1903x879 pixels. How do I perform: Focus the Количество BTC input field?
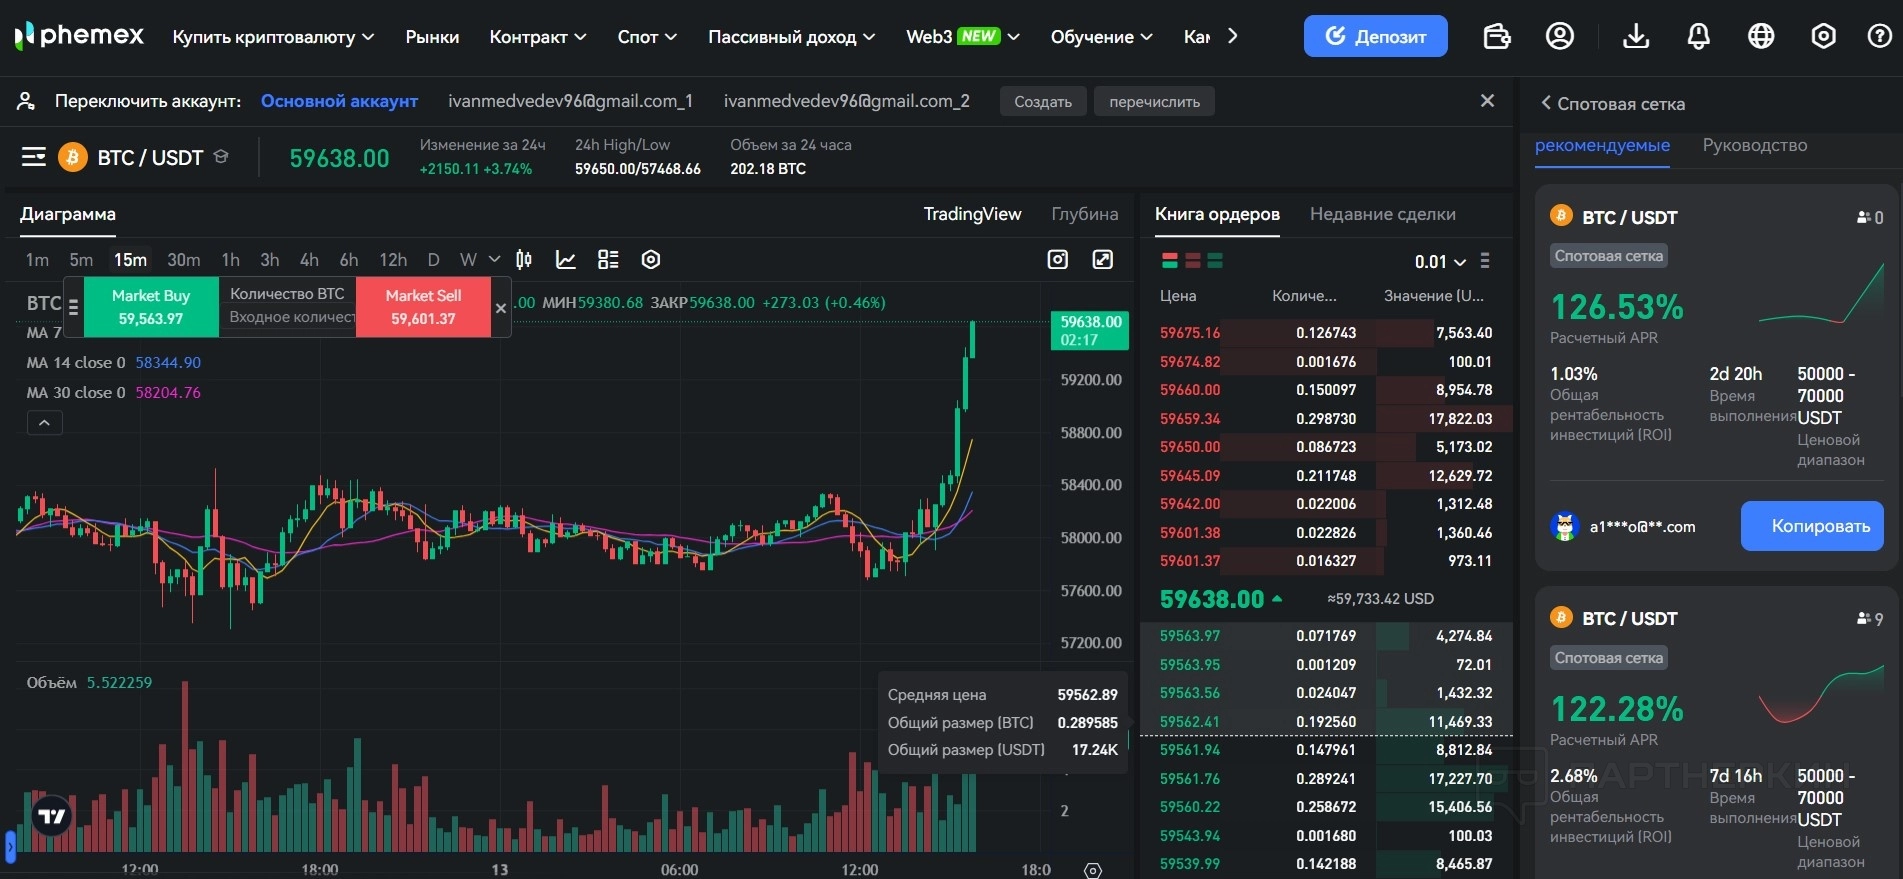[288, 317]
